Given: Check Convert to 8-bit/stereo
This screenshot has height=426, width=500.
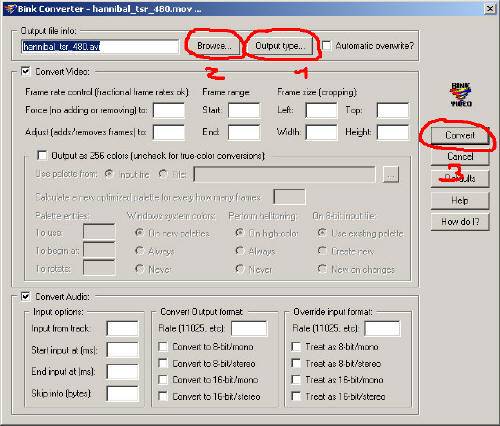Looking at the screenshot, I should click(163, 363).
